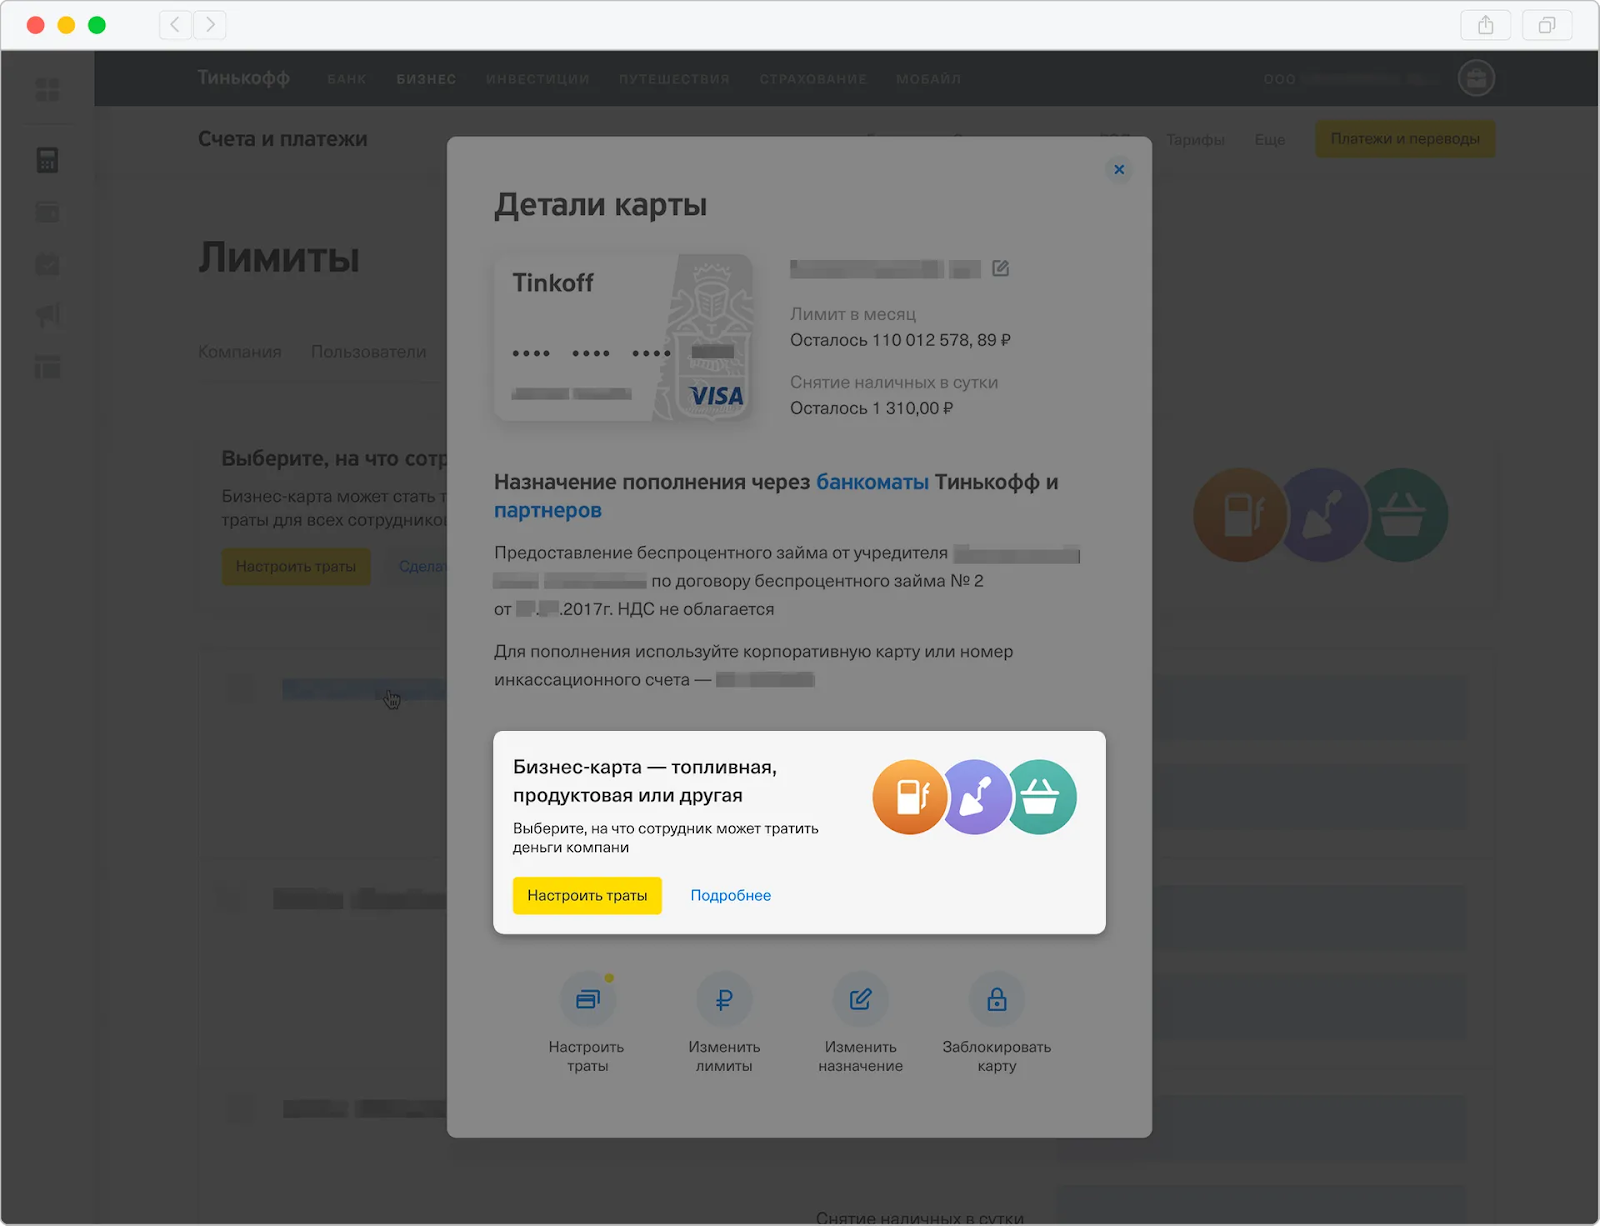
Task: Click the Изменить назначение edit icon
Action: [860, 999]
